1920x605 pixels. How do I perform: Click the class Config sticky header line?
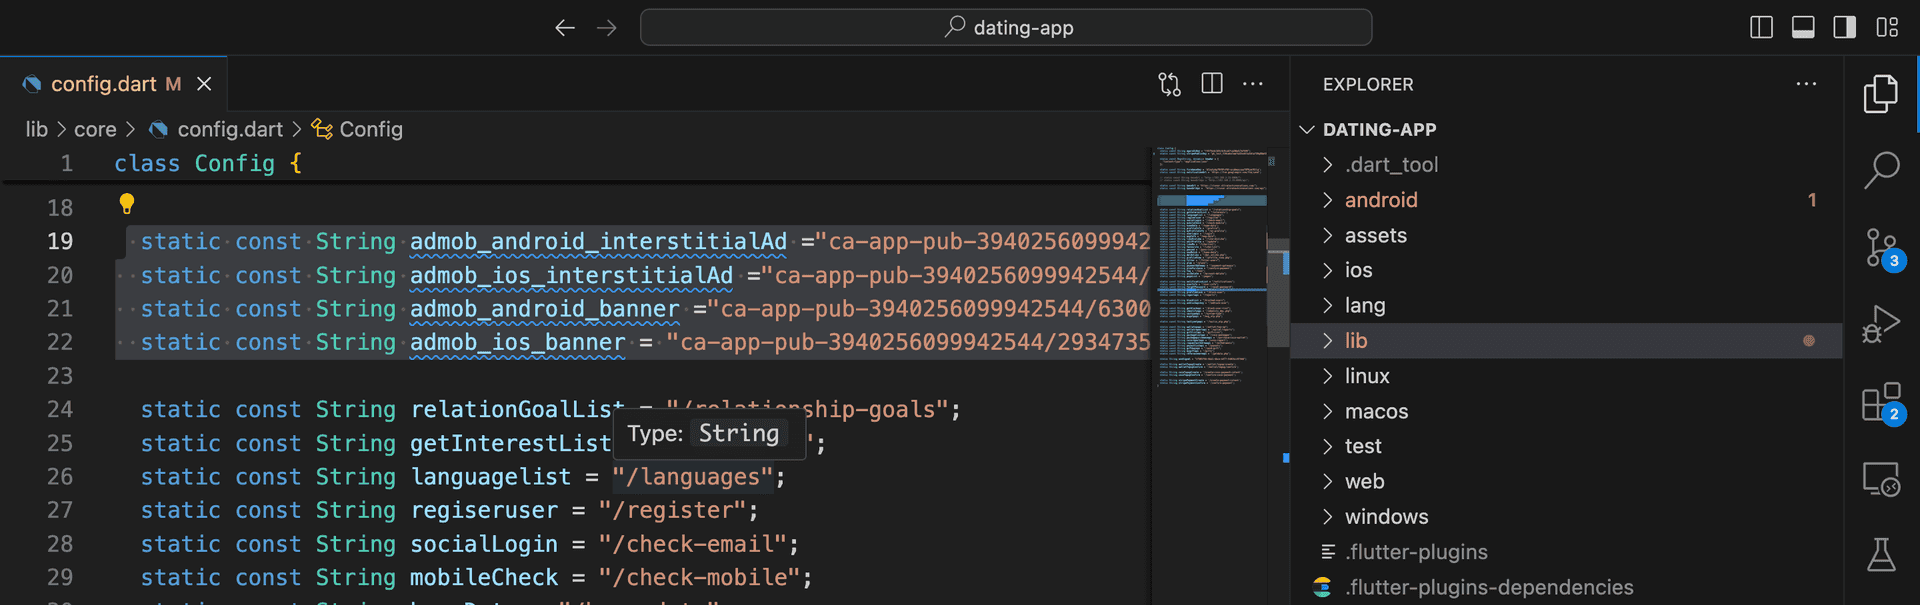576,163
